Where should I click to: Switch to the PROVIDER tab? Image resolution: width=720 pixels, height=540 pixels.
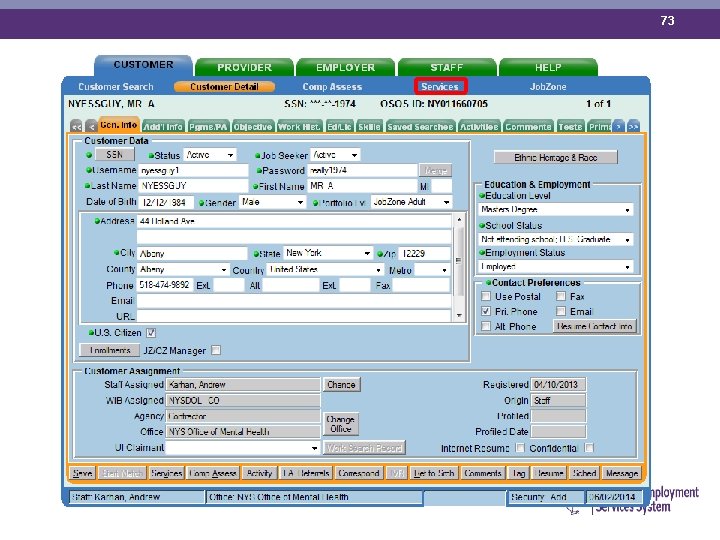pyautogui.click(x=244, y=68)
